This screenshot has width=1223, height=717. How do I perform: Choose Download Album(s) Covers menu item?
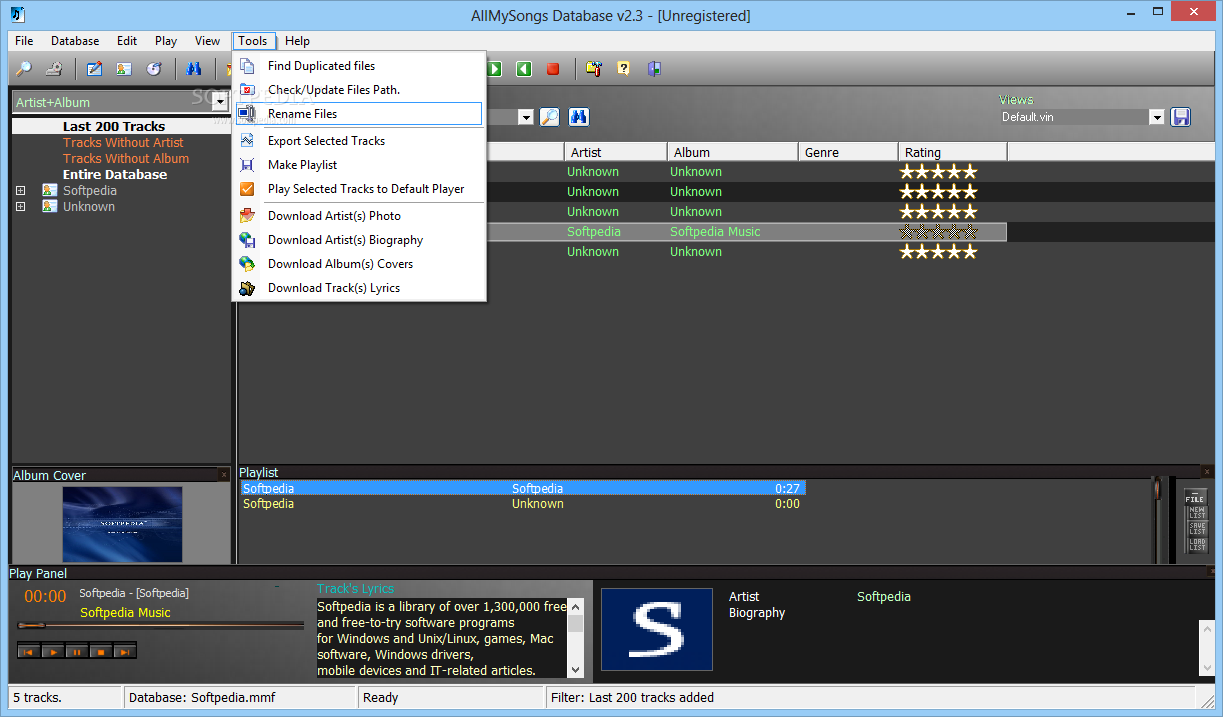click(360, 264)
